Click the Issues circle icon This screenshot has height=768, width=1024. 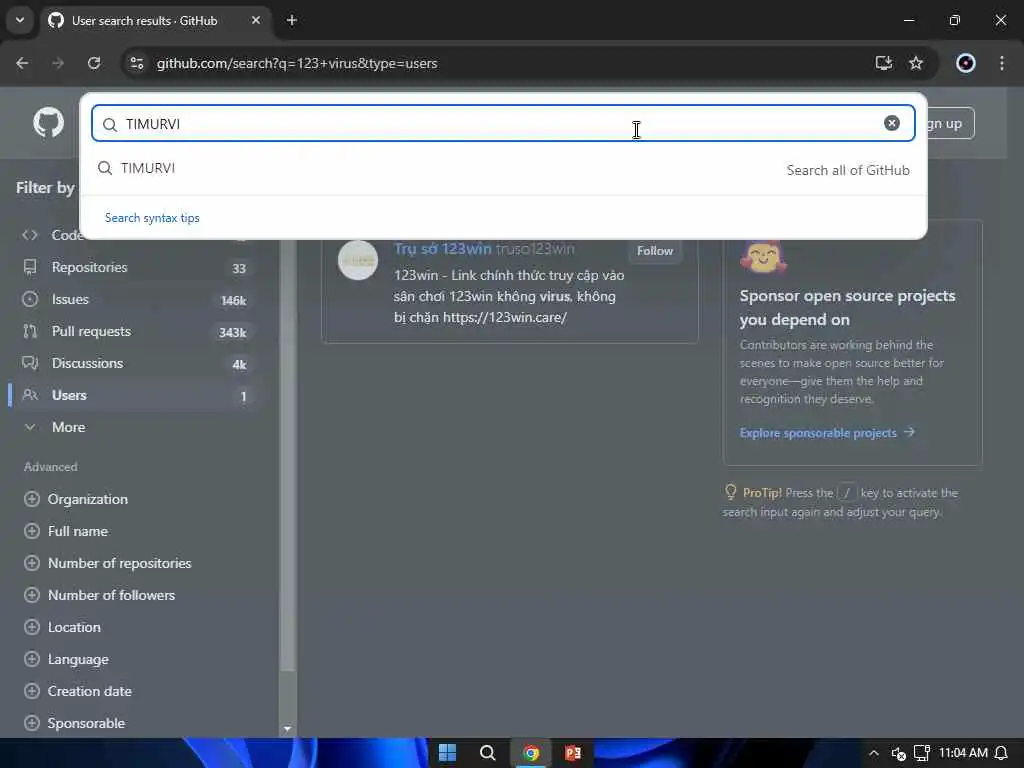pyautogui.click(x=30, y=299)
